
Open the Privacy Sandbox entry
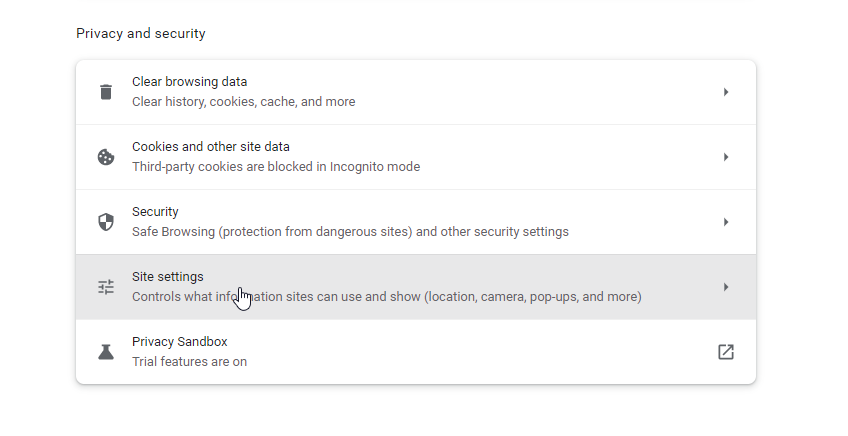click(x=180, y=342)
